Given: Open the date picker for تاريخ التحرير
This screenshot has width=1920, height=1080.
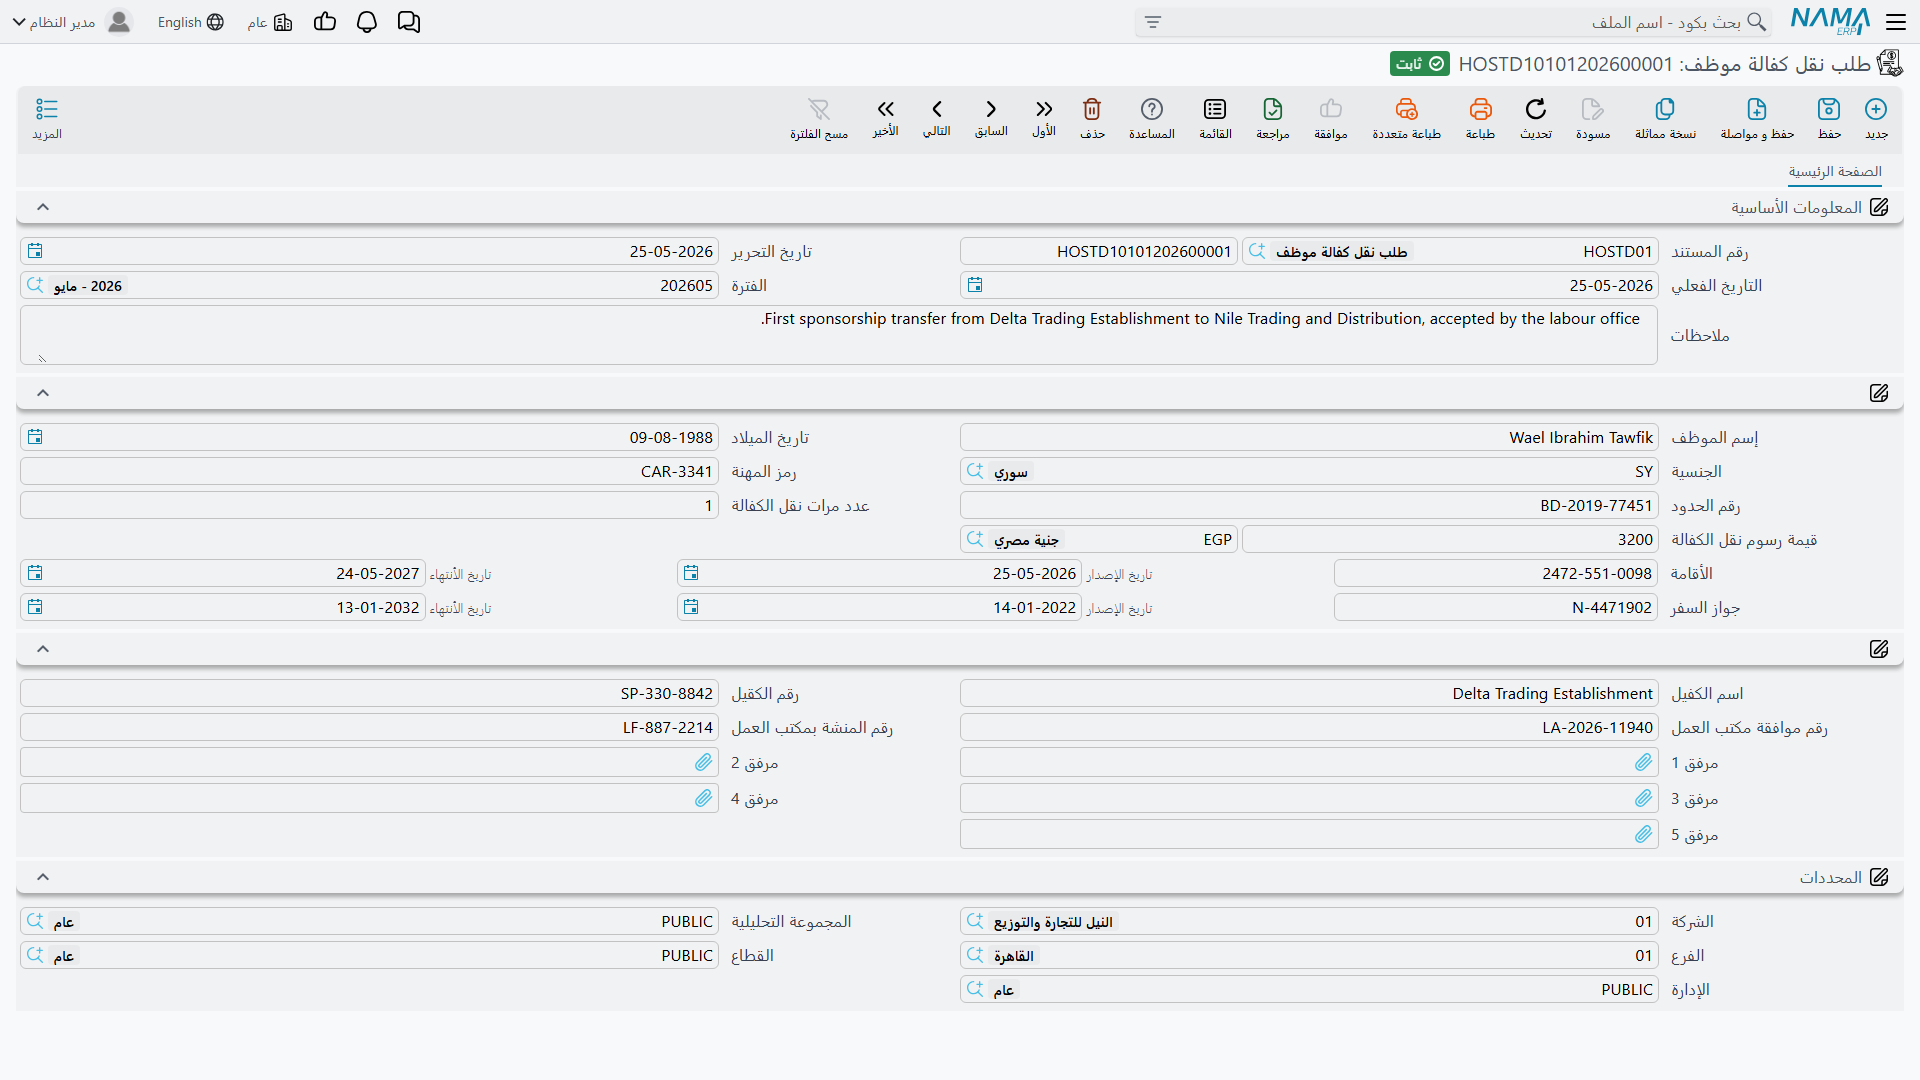Looking at the screenshot, I should pos(35,251).
